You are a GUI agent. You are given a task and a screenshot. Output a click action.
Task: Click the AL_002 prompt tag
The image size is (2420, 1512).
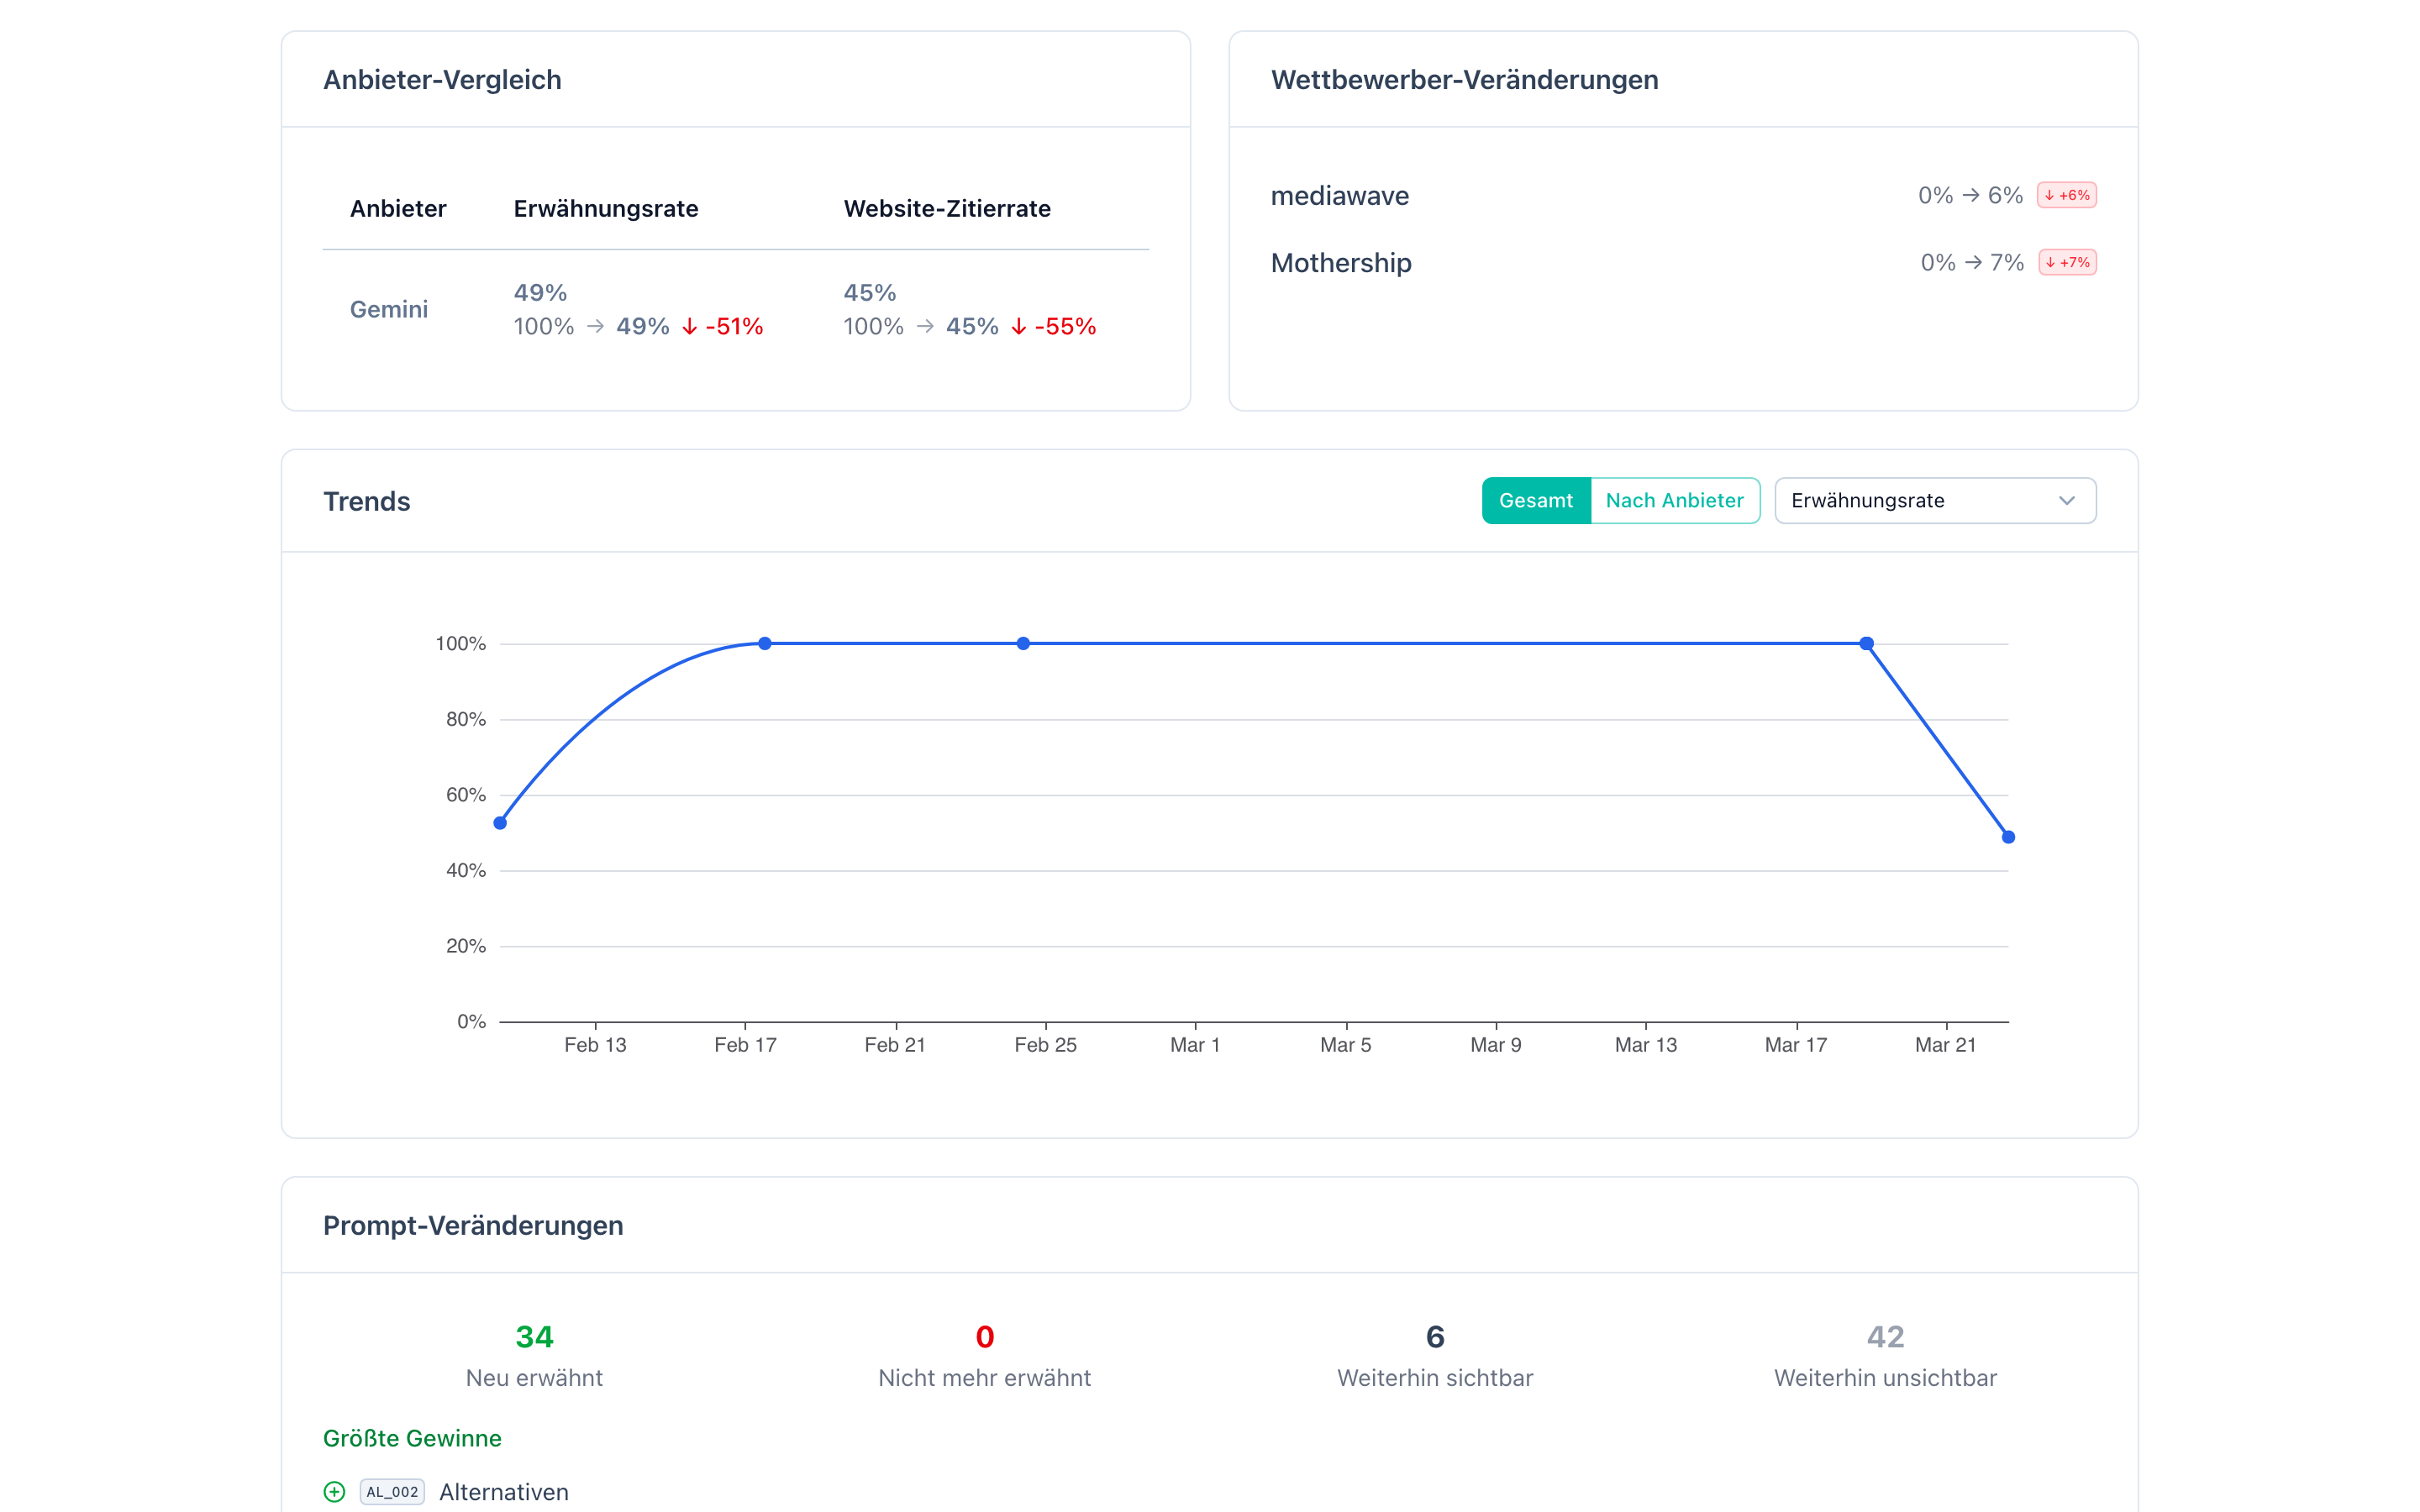coord(392,1491)
